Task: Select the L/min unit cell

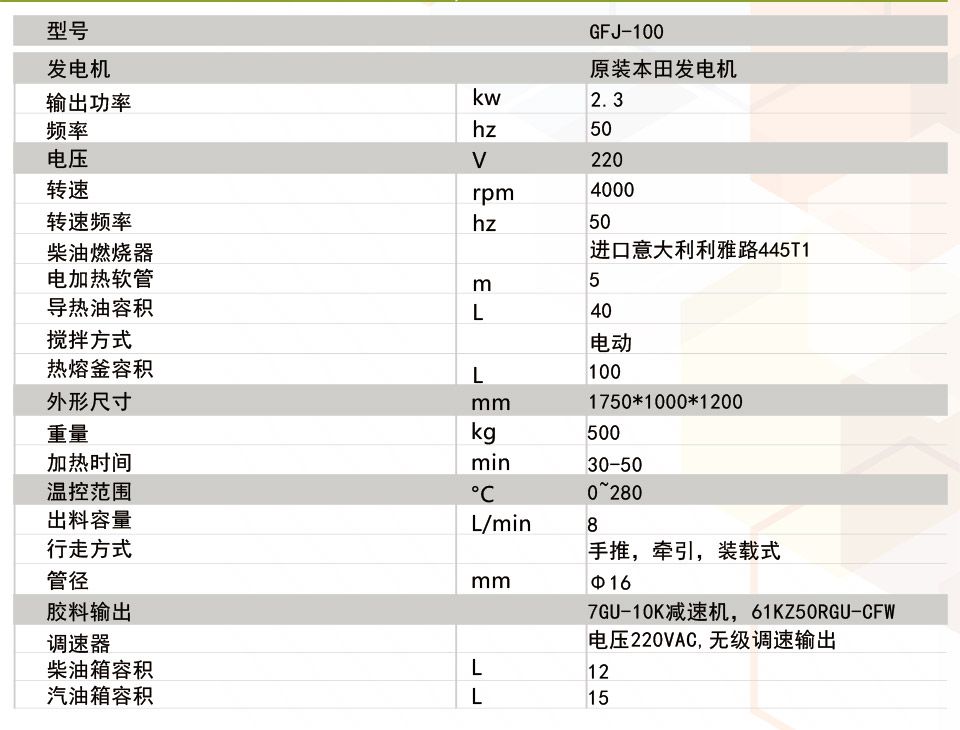Action: tap(501, 523)
